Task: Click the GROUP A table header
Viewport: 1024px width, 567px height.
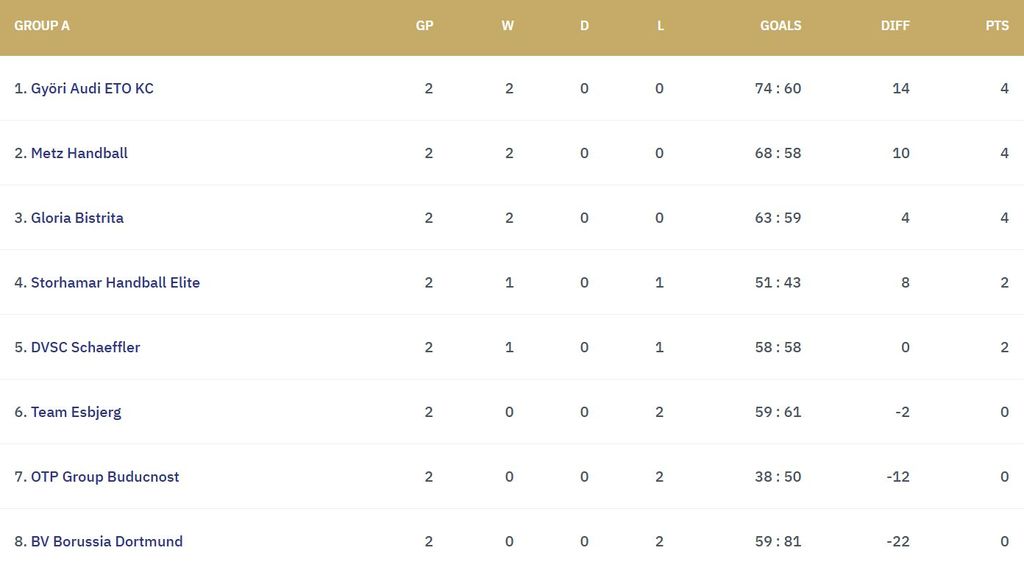Action: tap(42, 26)
